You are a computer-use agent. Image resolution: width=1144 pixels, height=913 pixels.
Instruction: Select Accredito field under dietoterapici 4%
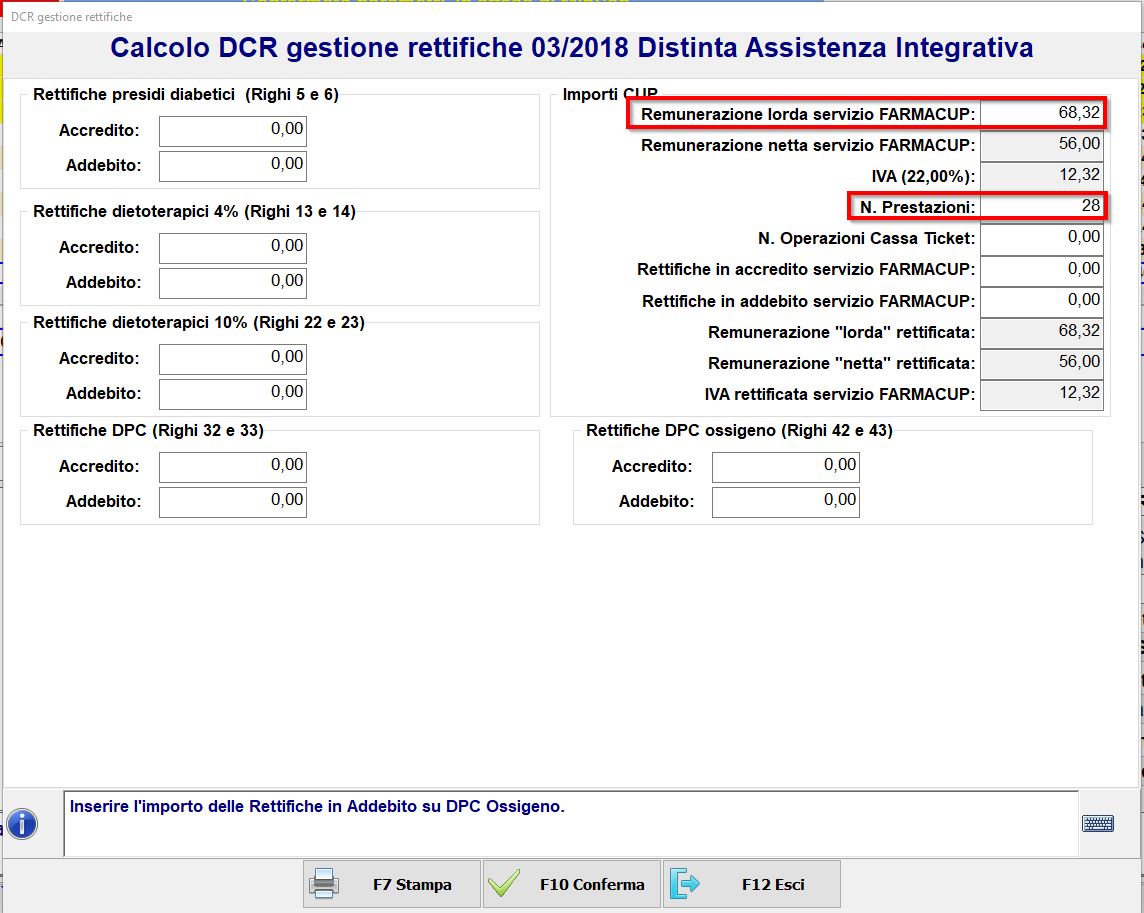(232, 247)
